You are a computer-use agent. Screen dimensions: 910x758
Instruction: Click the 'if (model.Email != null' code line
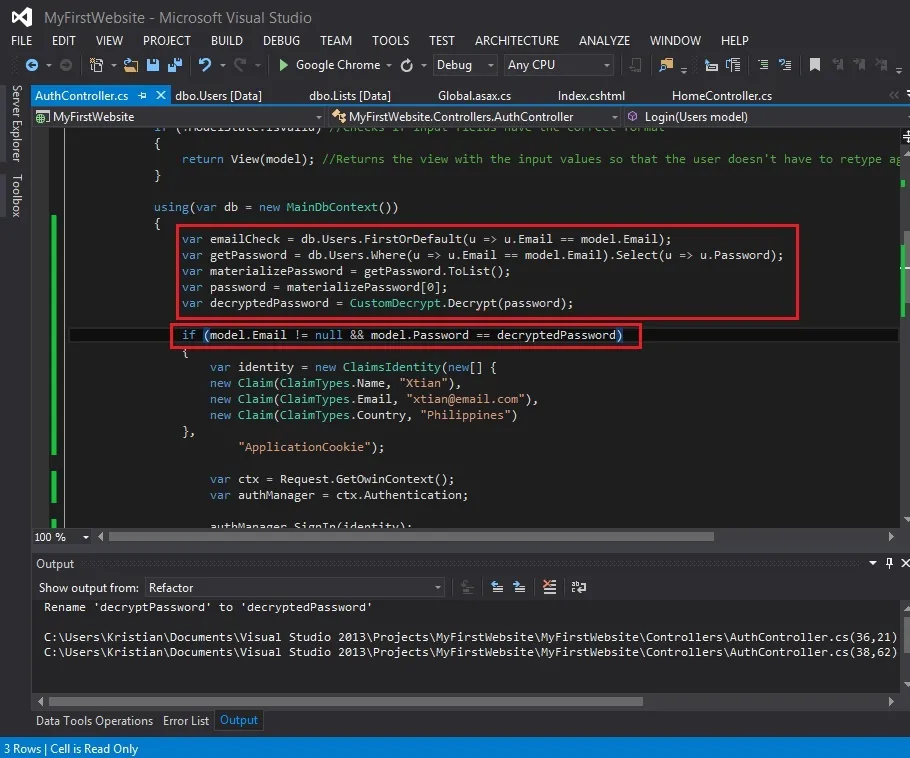[402, 335]
